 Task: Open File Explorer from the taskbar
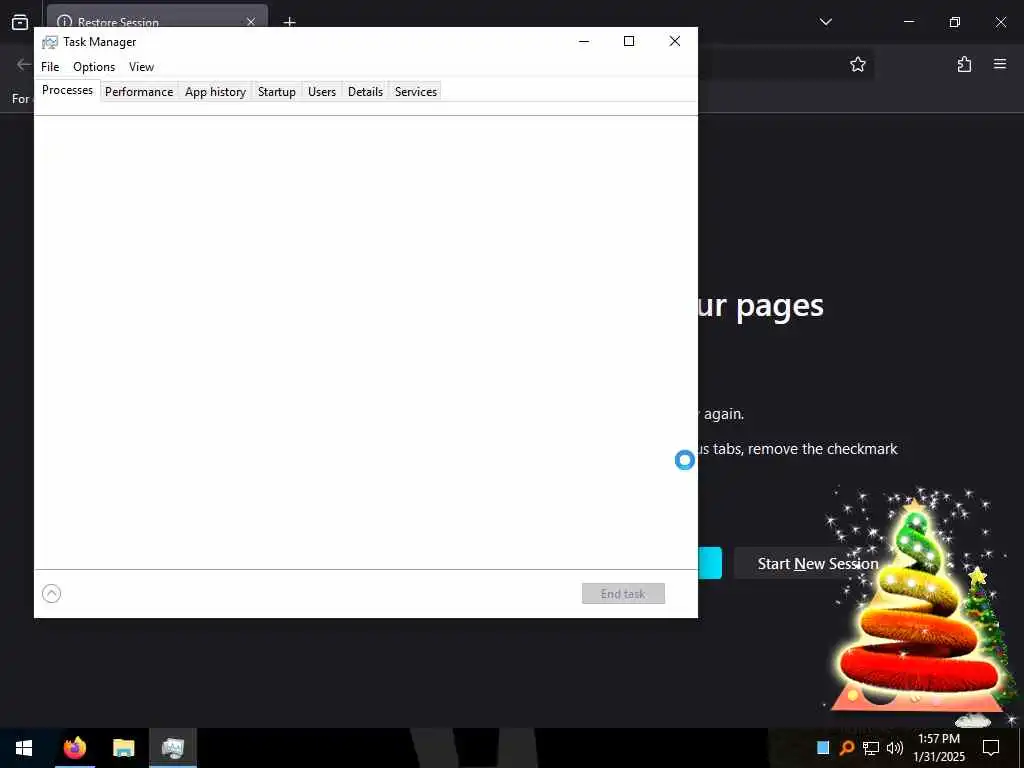tap(123, 748)
